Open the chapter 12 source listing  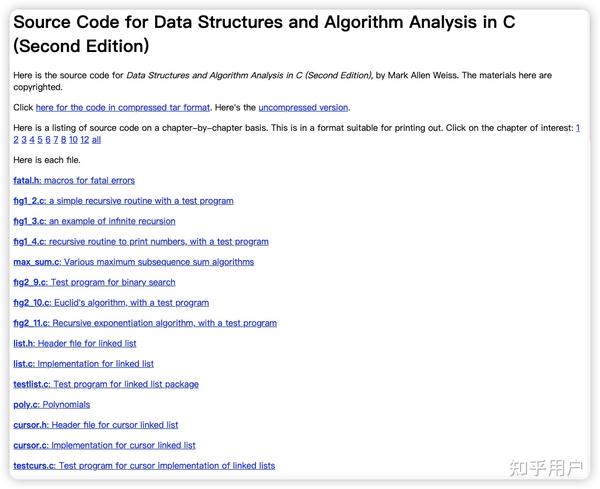tap(84, 140)
